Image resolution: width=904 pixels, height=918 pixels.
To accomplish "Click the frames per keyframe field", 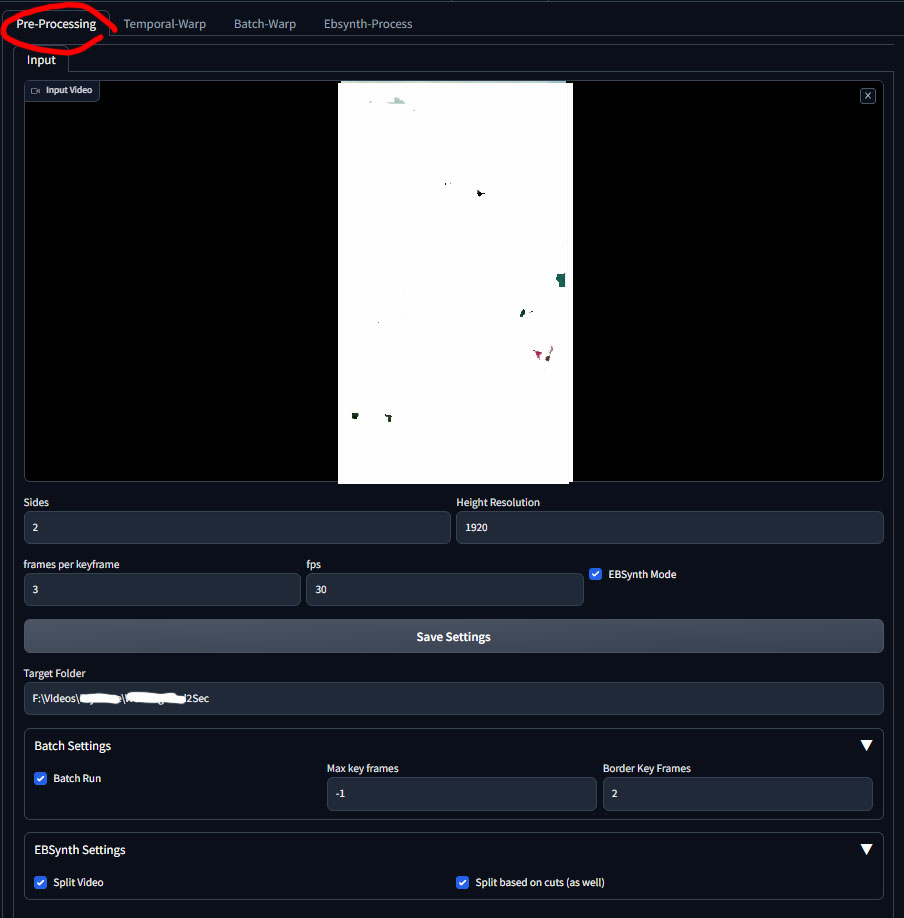I will pos(162,589).
